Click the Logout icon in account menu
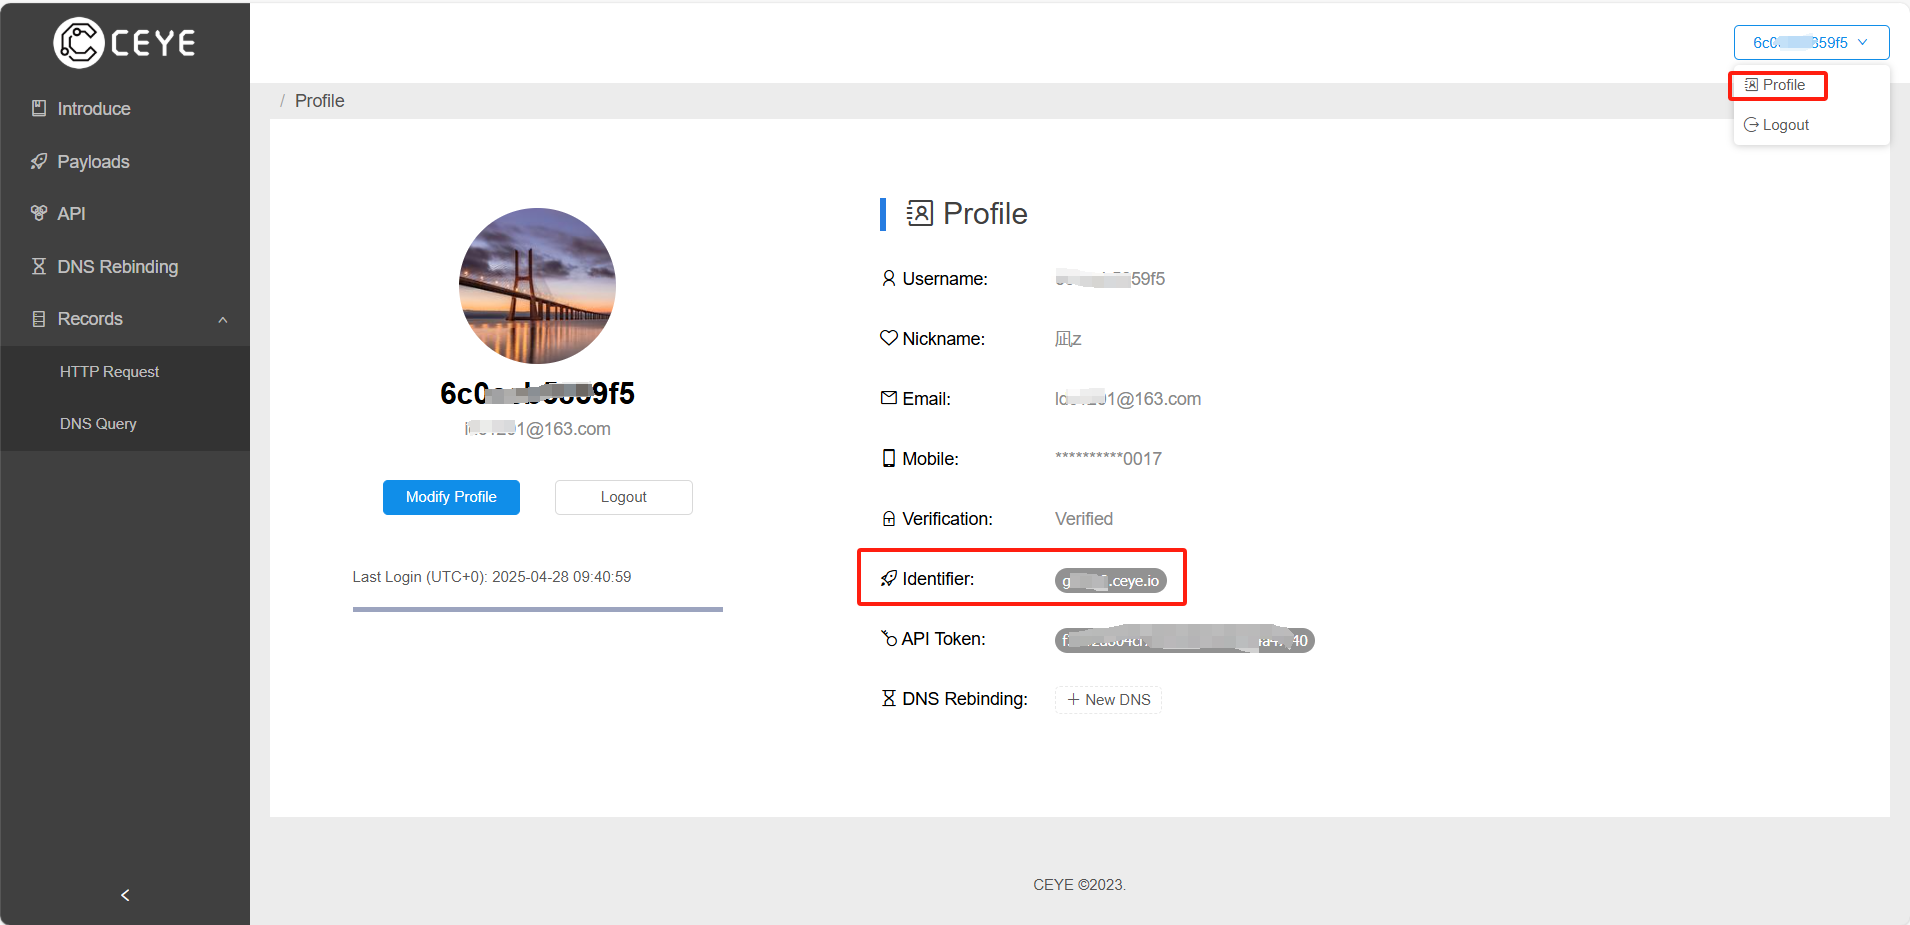The height and width of the screenshot is (925, 1910). tap(1751, 125)
